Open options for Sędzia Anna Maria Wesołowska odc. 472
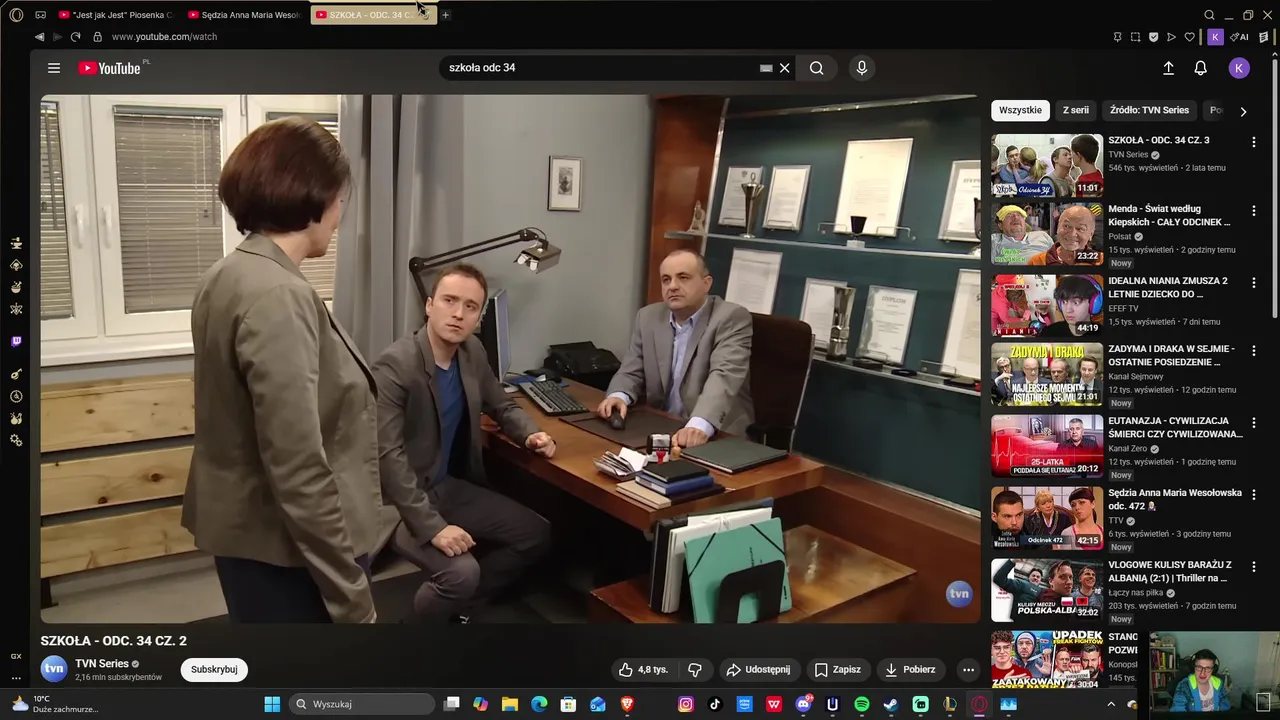Screen dimensions: 1280x720 1253,495
